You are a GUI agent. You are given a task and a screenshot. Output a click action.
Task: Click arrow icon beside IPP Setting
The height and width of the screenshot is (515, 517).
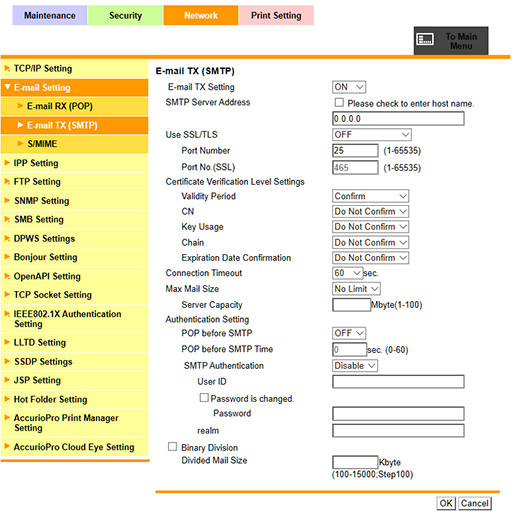coord(7,163)
